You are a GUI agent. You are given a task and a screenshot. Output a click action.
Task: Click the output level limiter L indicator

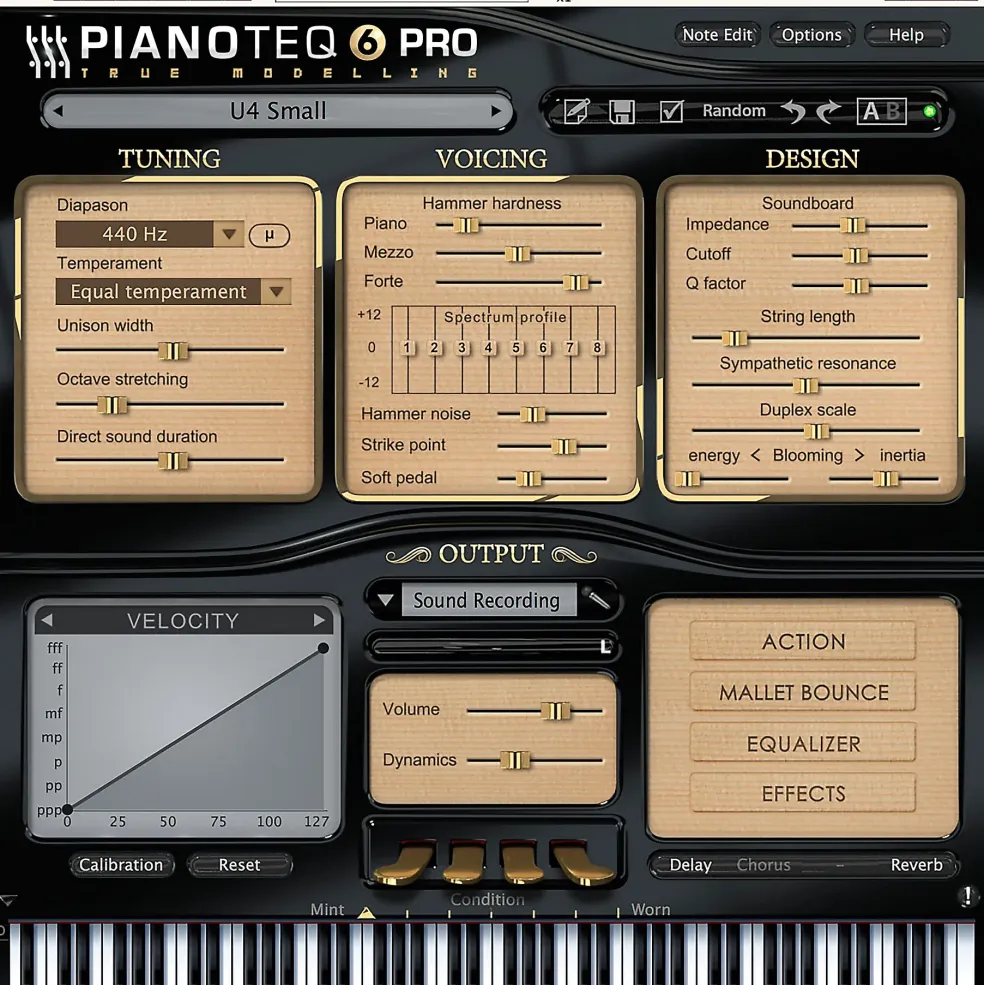(x=605, y=646)
